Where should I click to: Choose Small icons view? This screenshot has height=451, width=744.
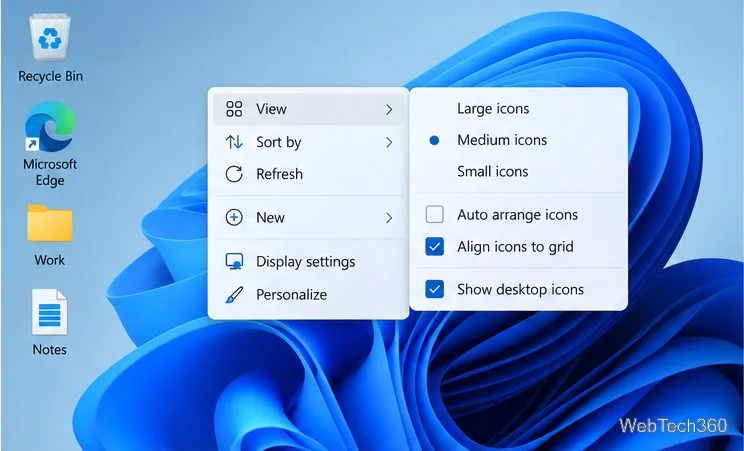click(519, 171)
